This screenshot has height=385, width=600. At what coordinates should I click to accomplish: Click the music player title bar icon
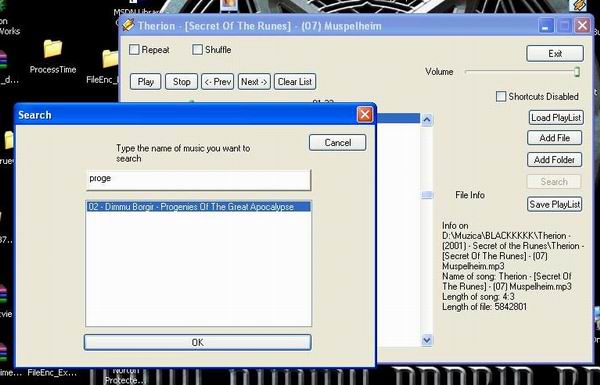[129, 26]
